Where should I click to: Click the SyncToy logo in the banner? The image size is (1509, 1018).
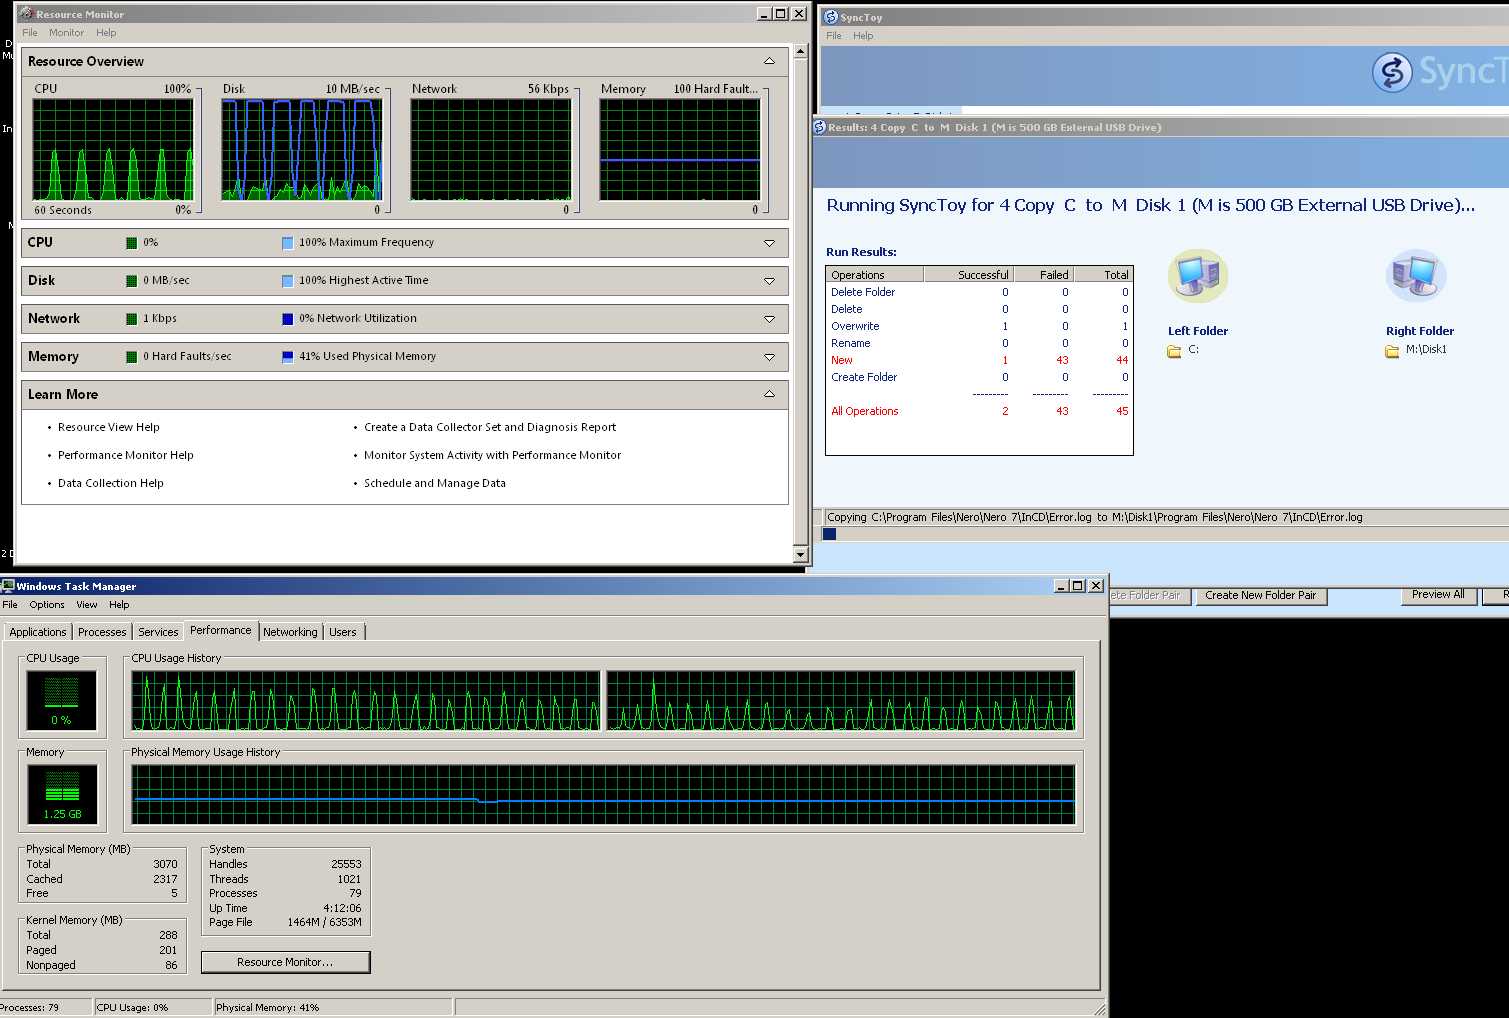(1391, 72)
